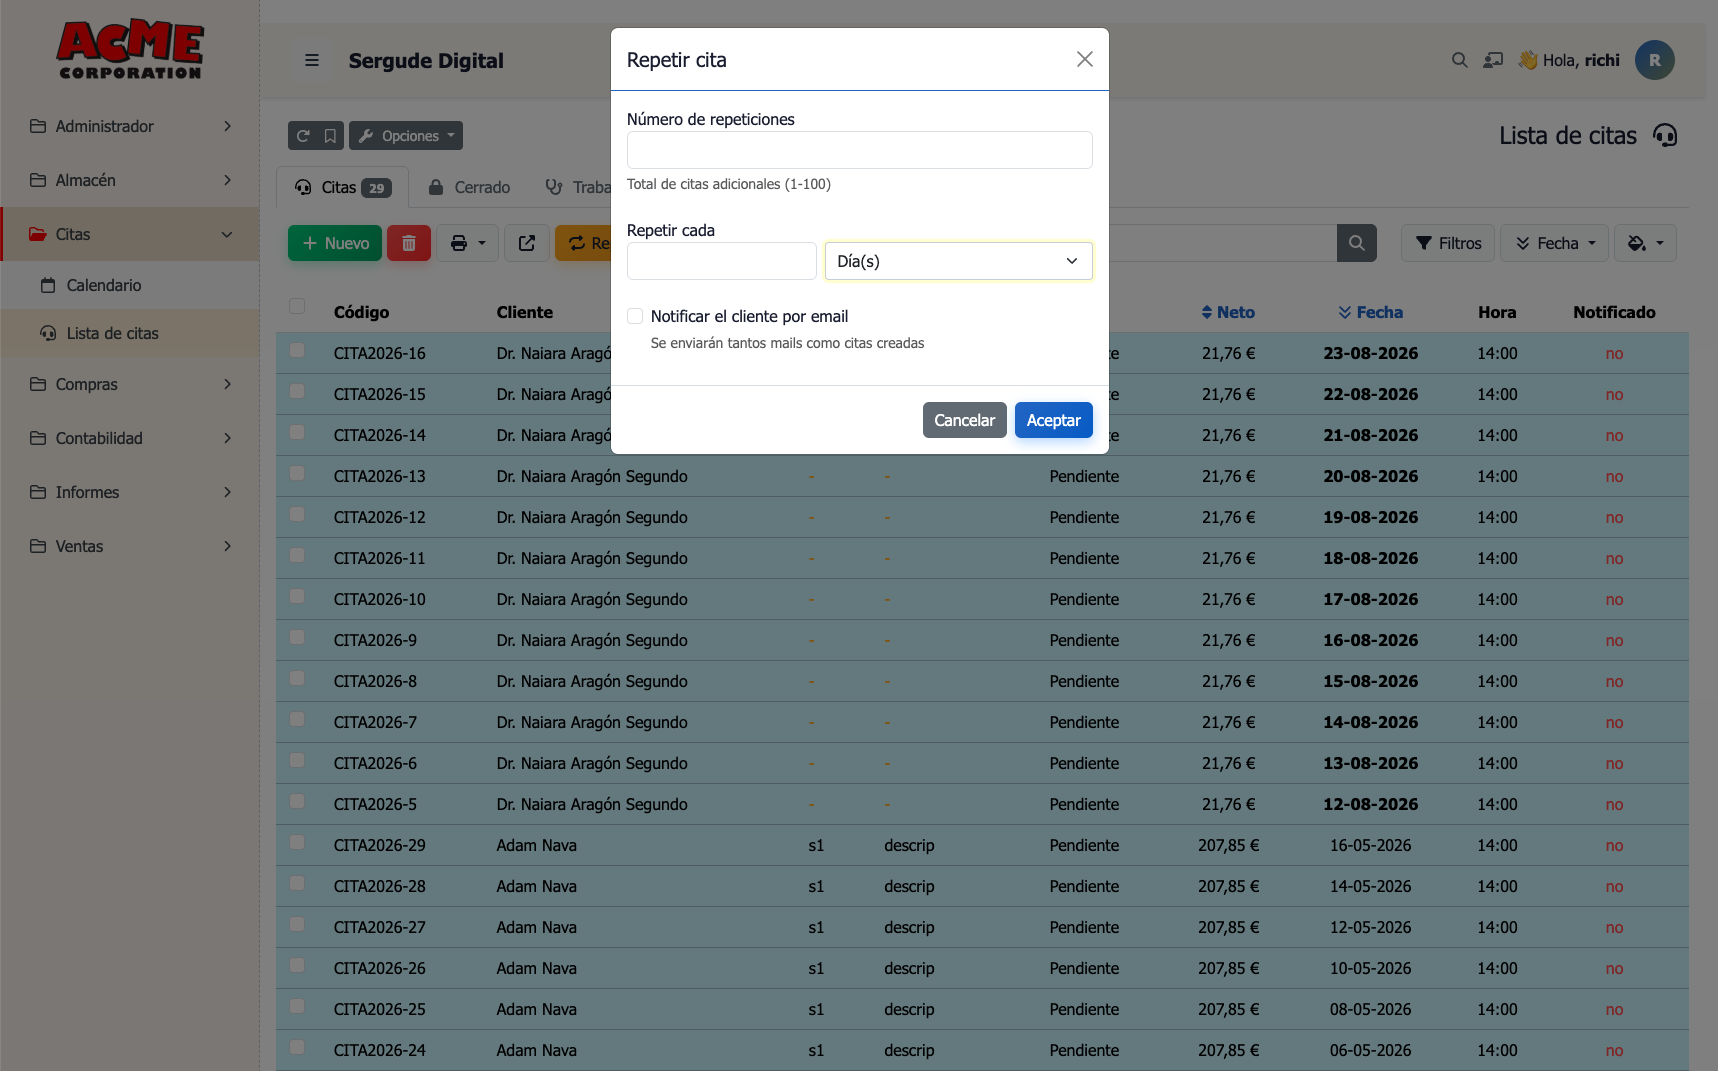Image resolution: width=1718 pixels, height=1071 pixels.
Task: Open Calendario in the sidebar
Action: pyautogui.click(x=104, y=285)
